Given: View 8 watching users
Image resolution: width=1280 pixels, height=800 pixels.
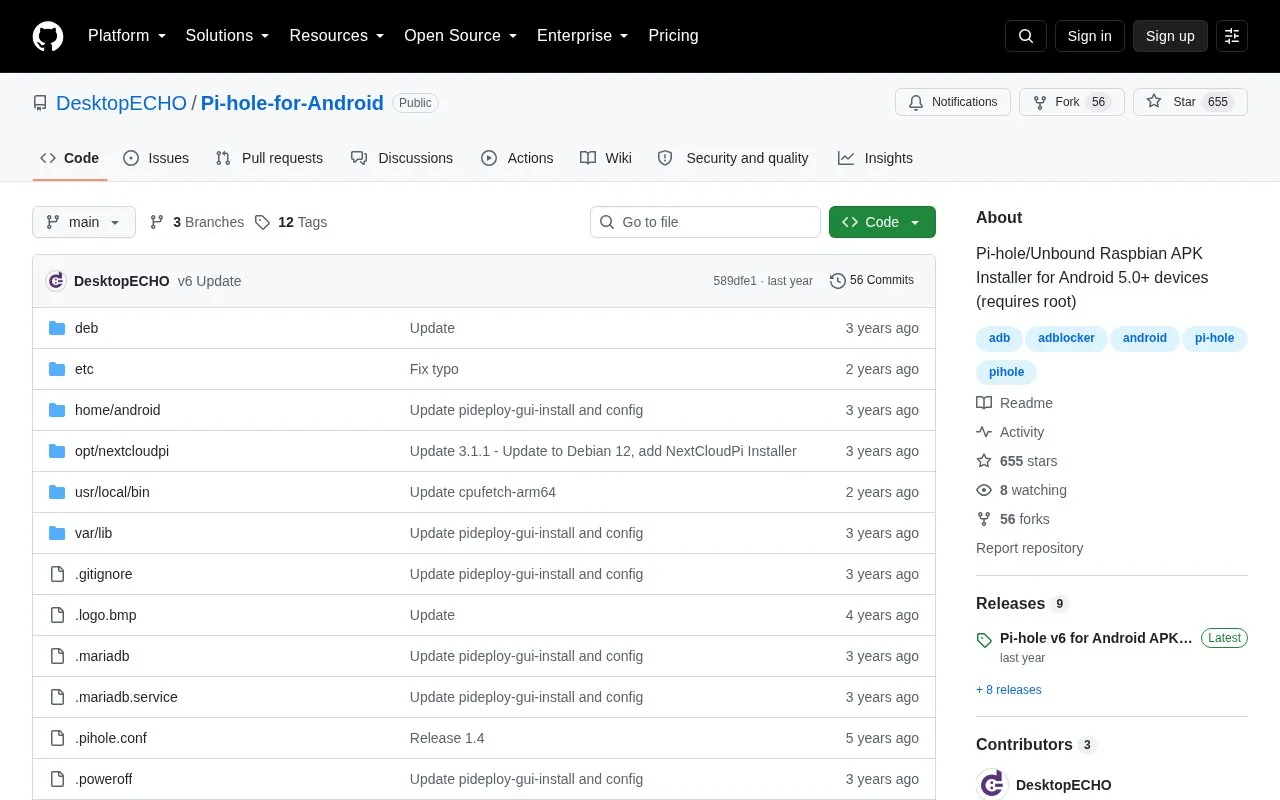Looking at the screenshot, I should (x=1022, y=490).
